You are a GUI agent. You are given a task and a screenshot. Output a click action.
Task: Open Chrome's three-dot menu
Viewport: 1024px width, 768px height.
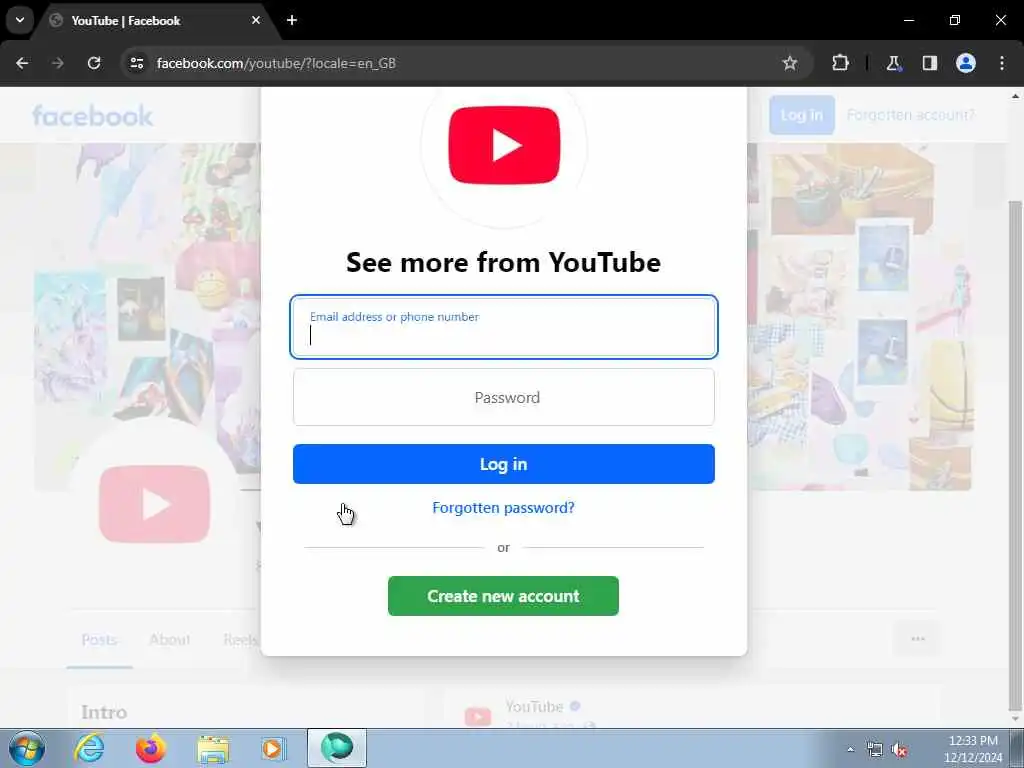[x=1002, y=63]
